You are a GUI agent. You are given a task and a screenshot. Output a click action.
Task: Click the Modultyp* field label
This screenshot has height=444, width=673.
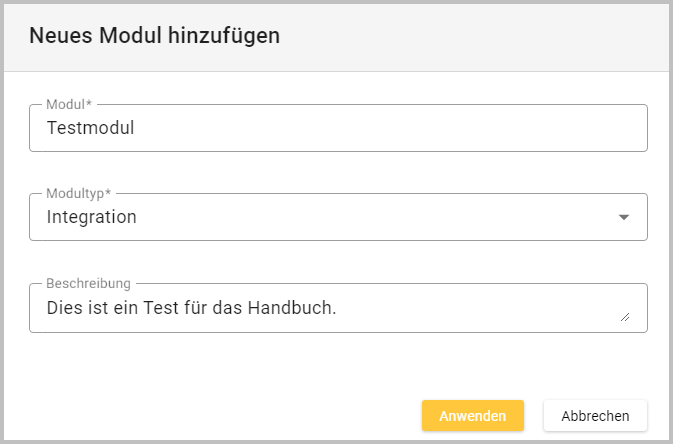click(79, 194)
